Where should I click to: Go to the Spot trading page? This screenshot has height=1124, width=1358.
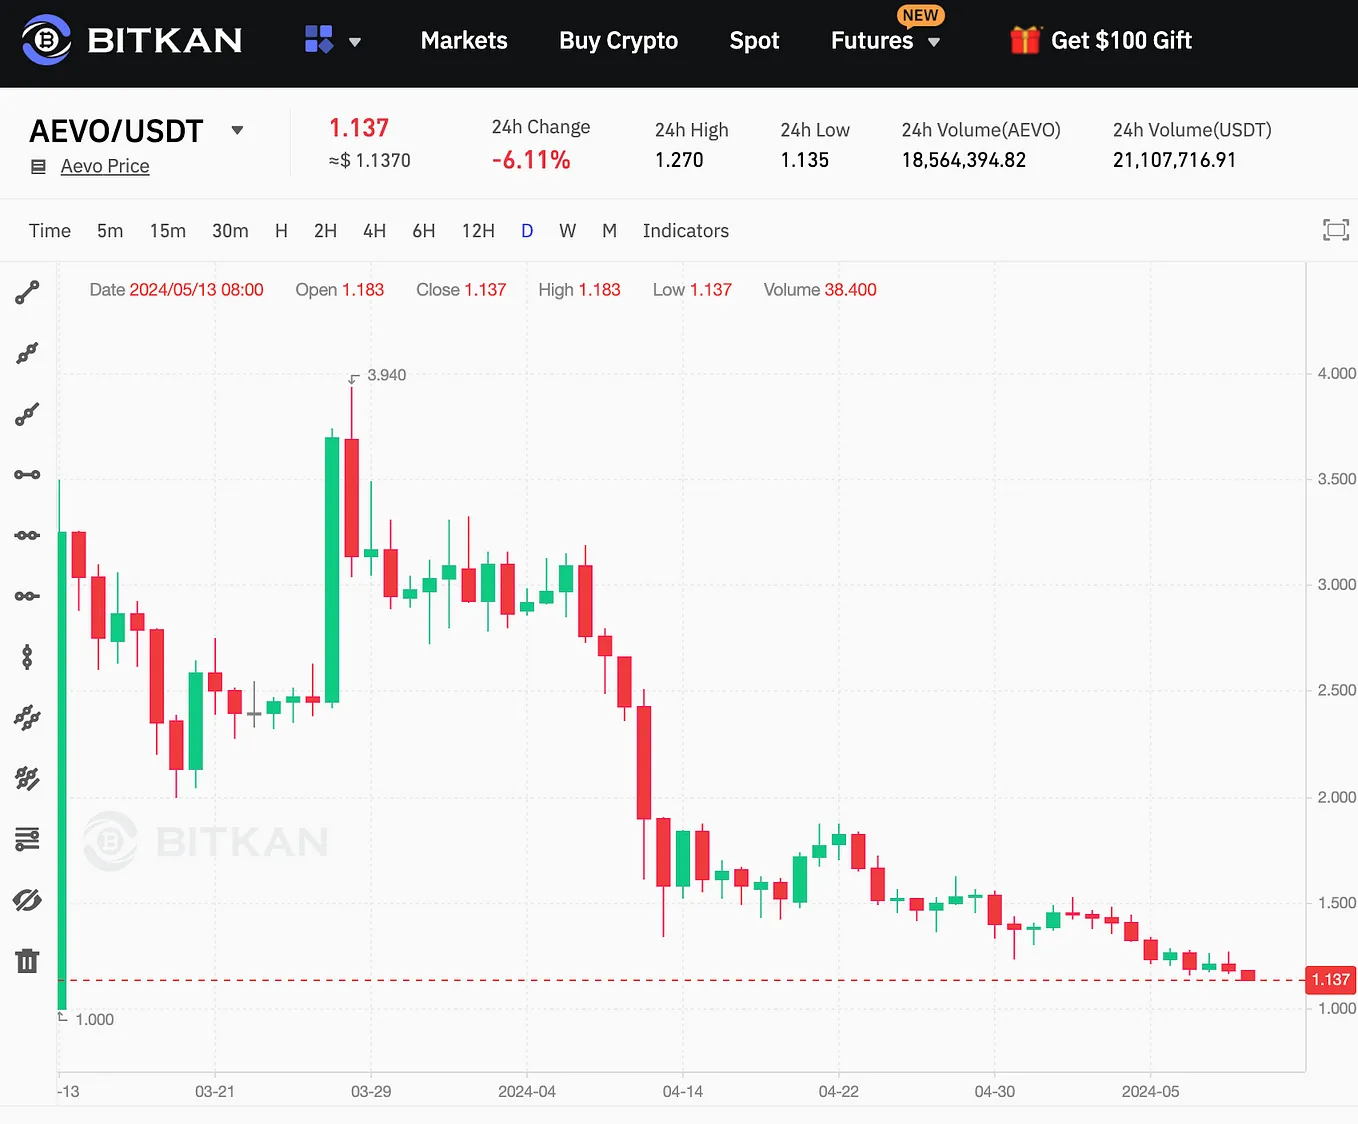754,40
